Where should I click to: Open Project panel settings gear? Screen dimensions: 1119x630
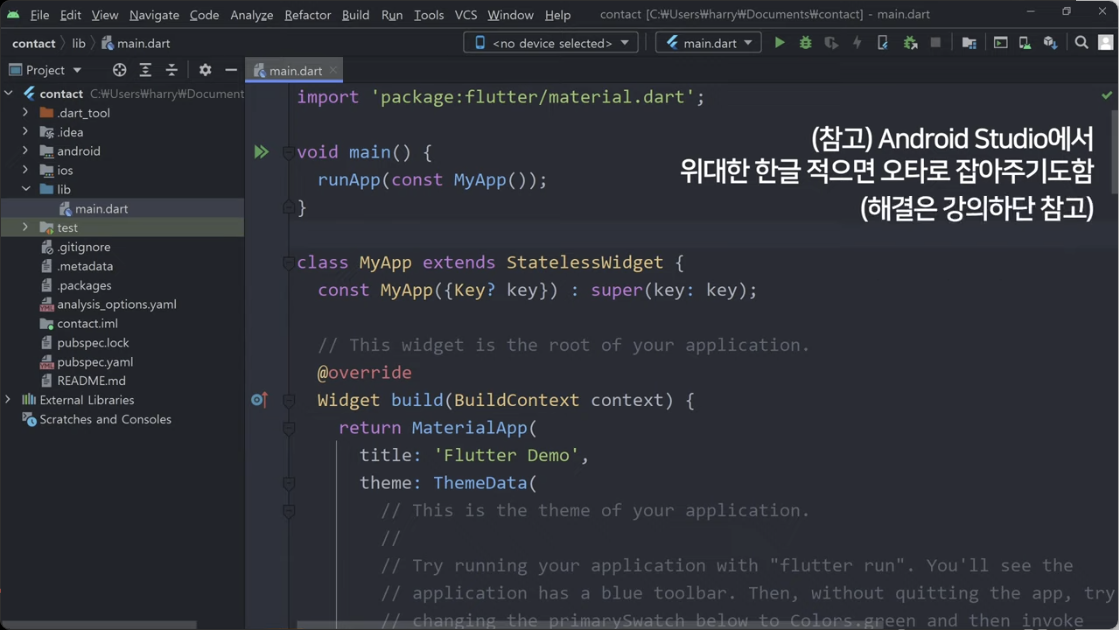point(205,70)
